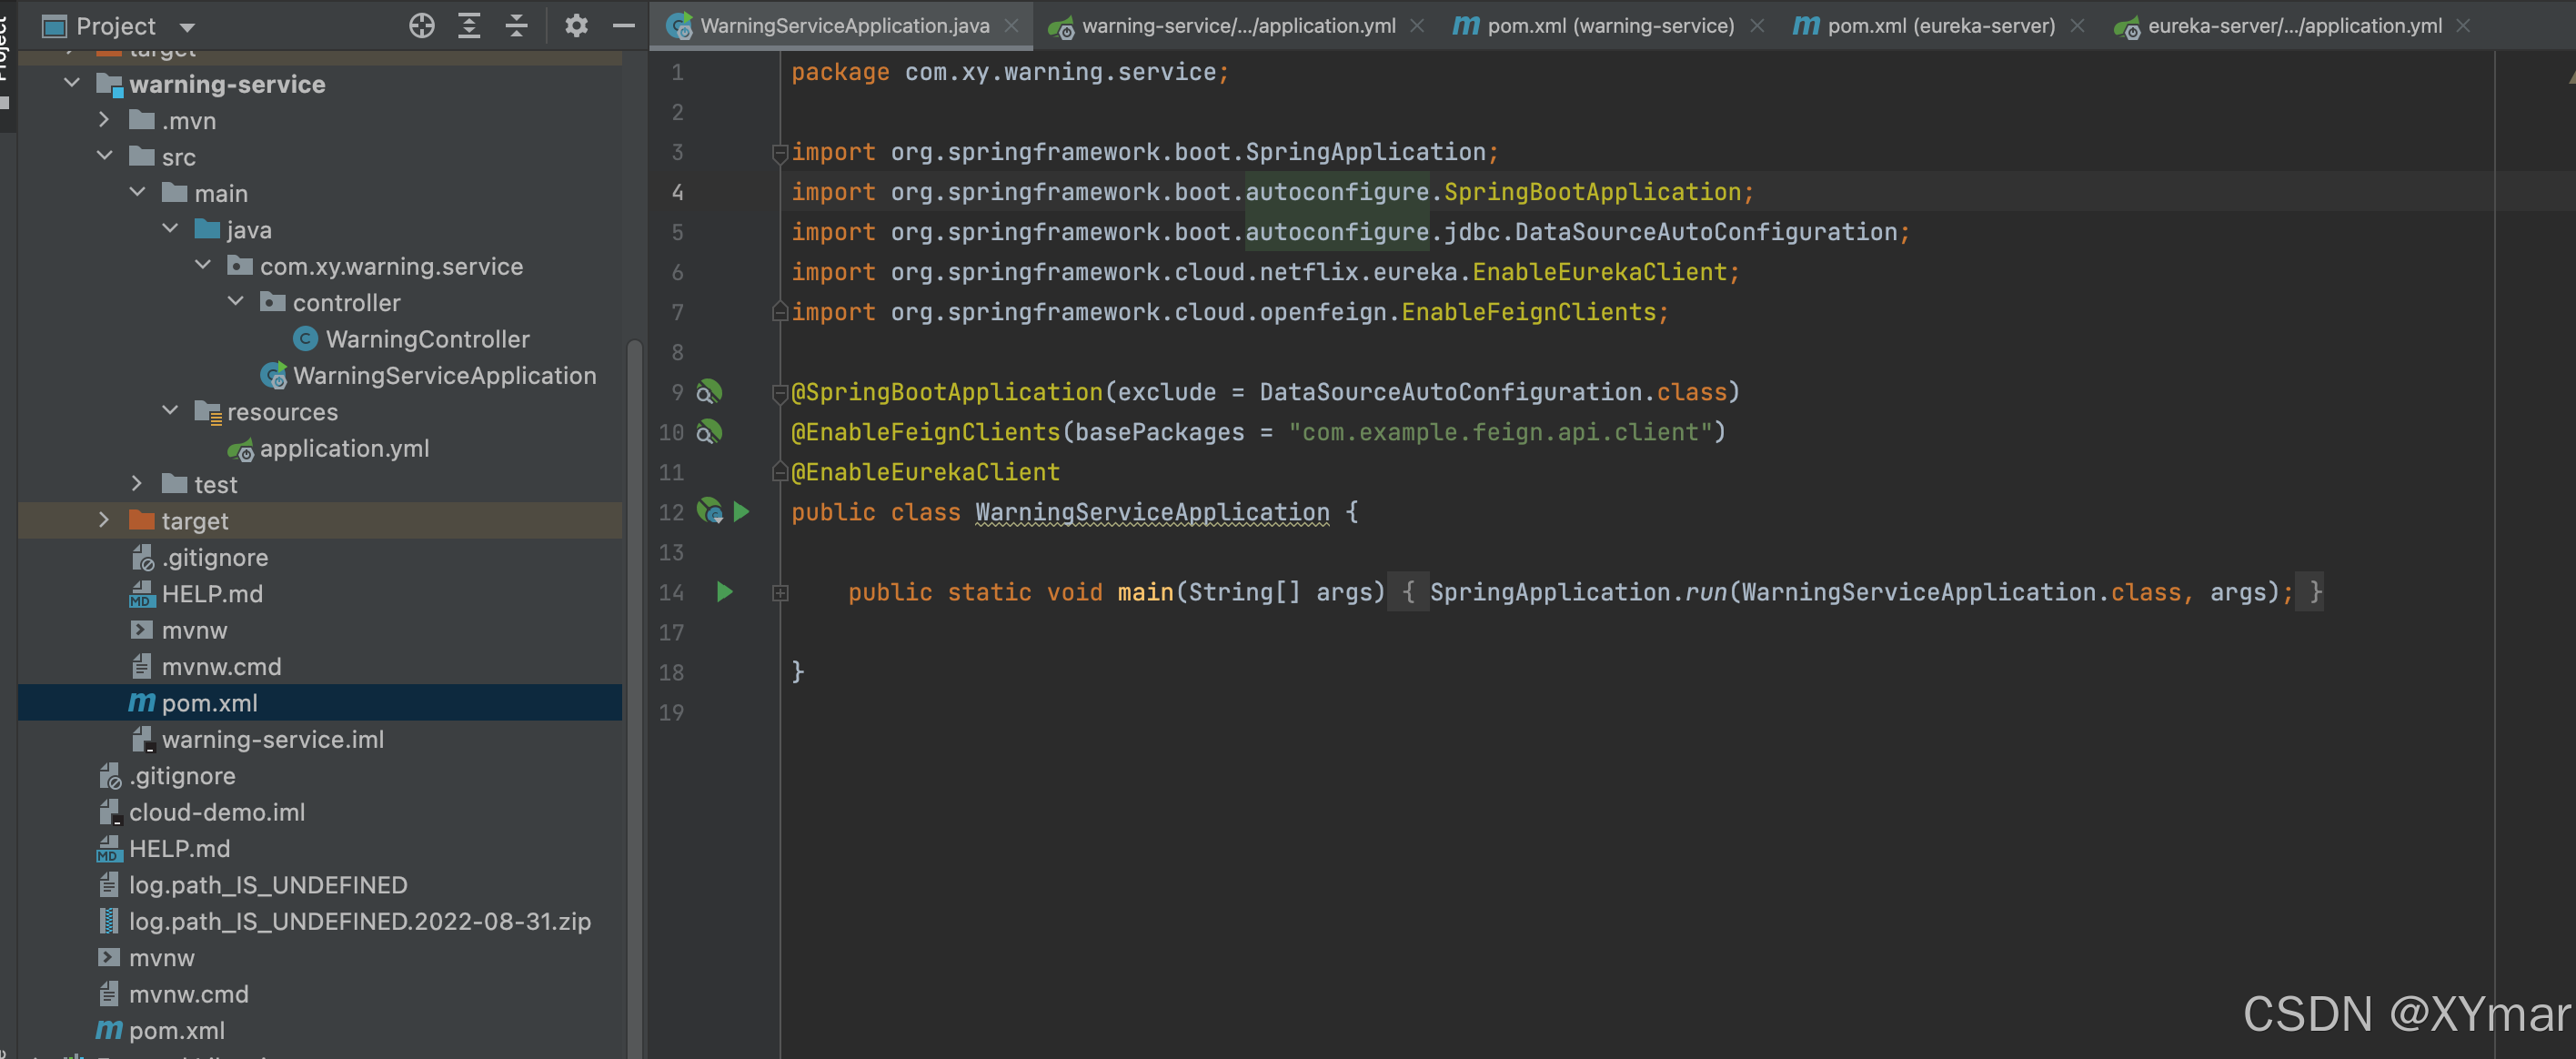Click the Expand All icon in Project panel
Viewport: 2576px width, 1059px height.
[x=469, y=26]
